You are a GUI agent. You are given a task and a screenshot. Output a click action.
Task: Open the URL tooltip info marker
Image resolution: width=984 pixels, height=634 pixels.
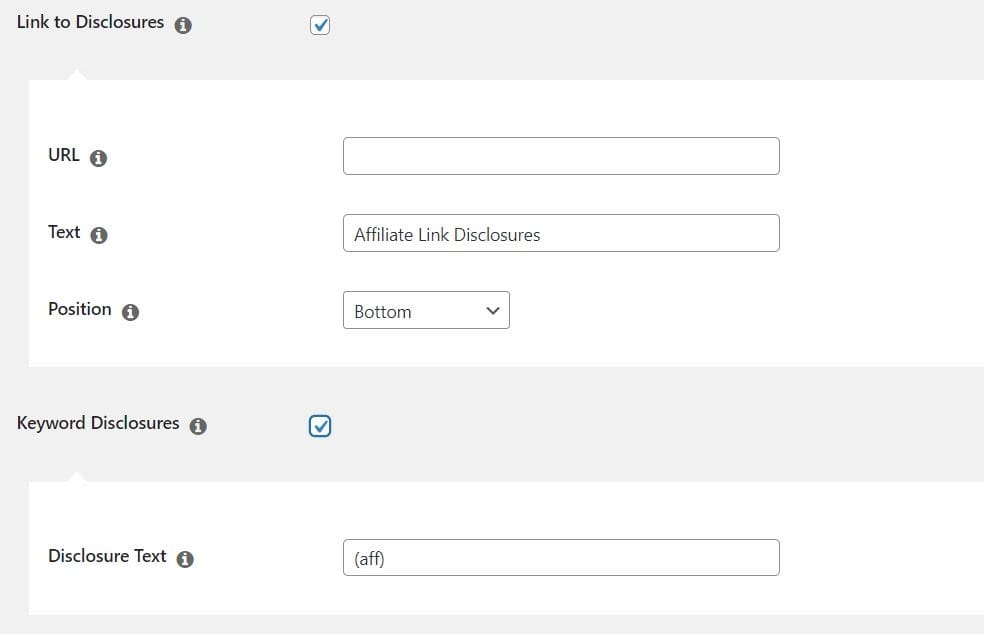pos(98,157)
